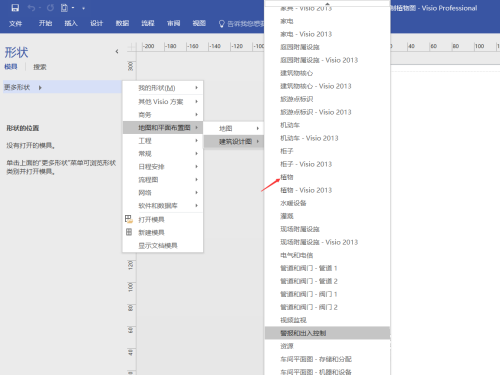500x375 pixels.
Task: Select the 车间平面图 - 存储和分配 stencil
Action: (x=327, y=359)
